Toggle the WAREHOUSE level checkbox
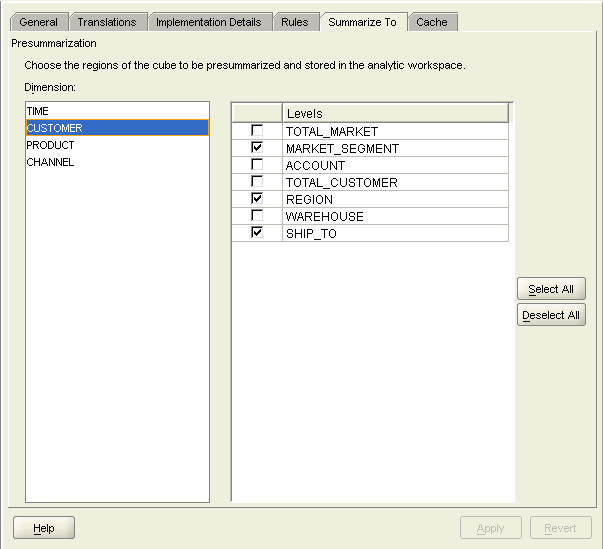Screen dimensions: 603x549 (257, 216)
